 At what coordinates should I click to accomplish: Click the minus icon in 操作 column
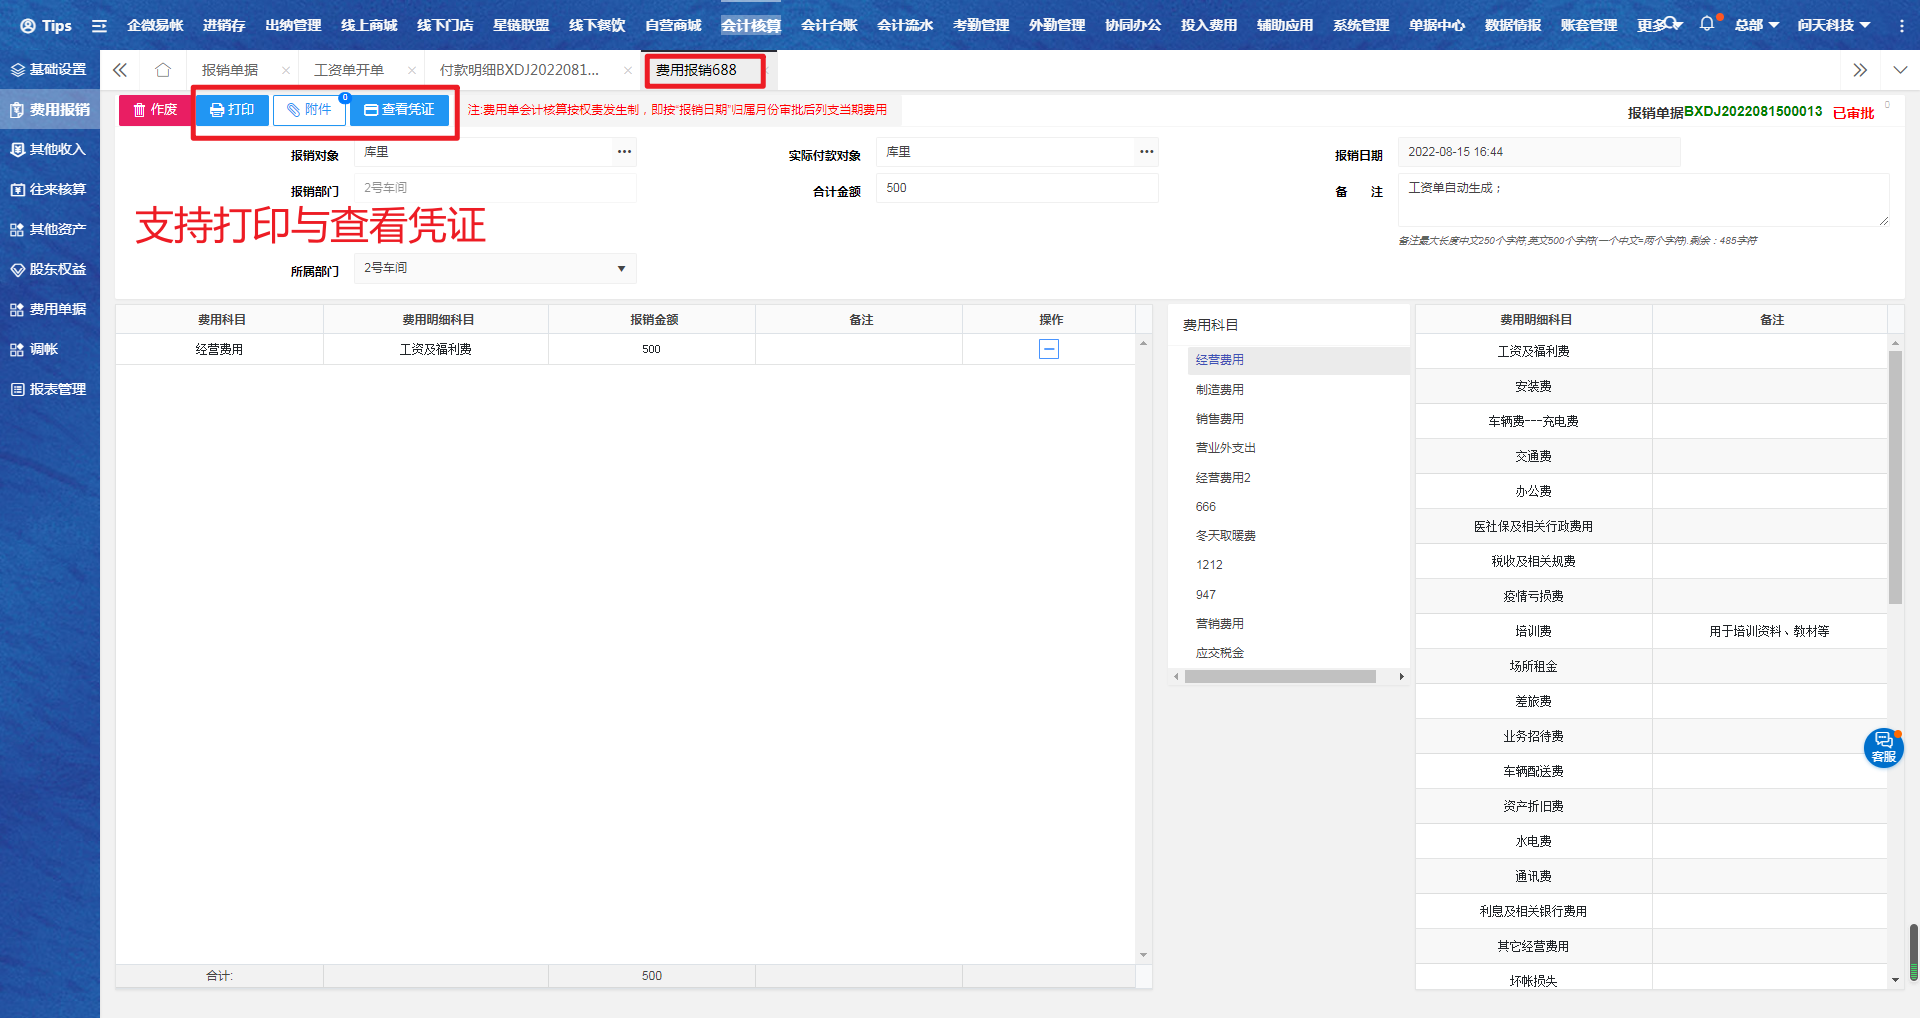click(x=1049, y=349)
